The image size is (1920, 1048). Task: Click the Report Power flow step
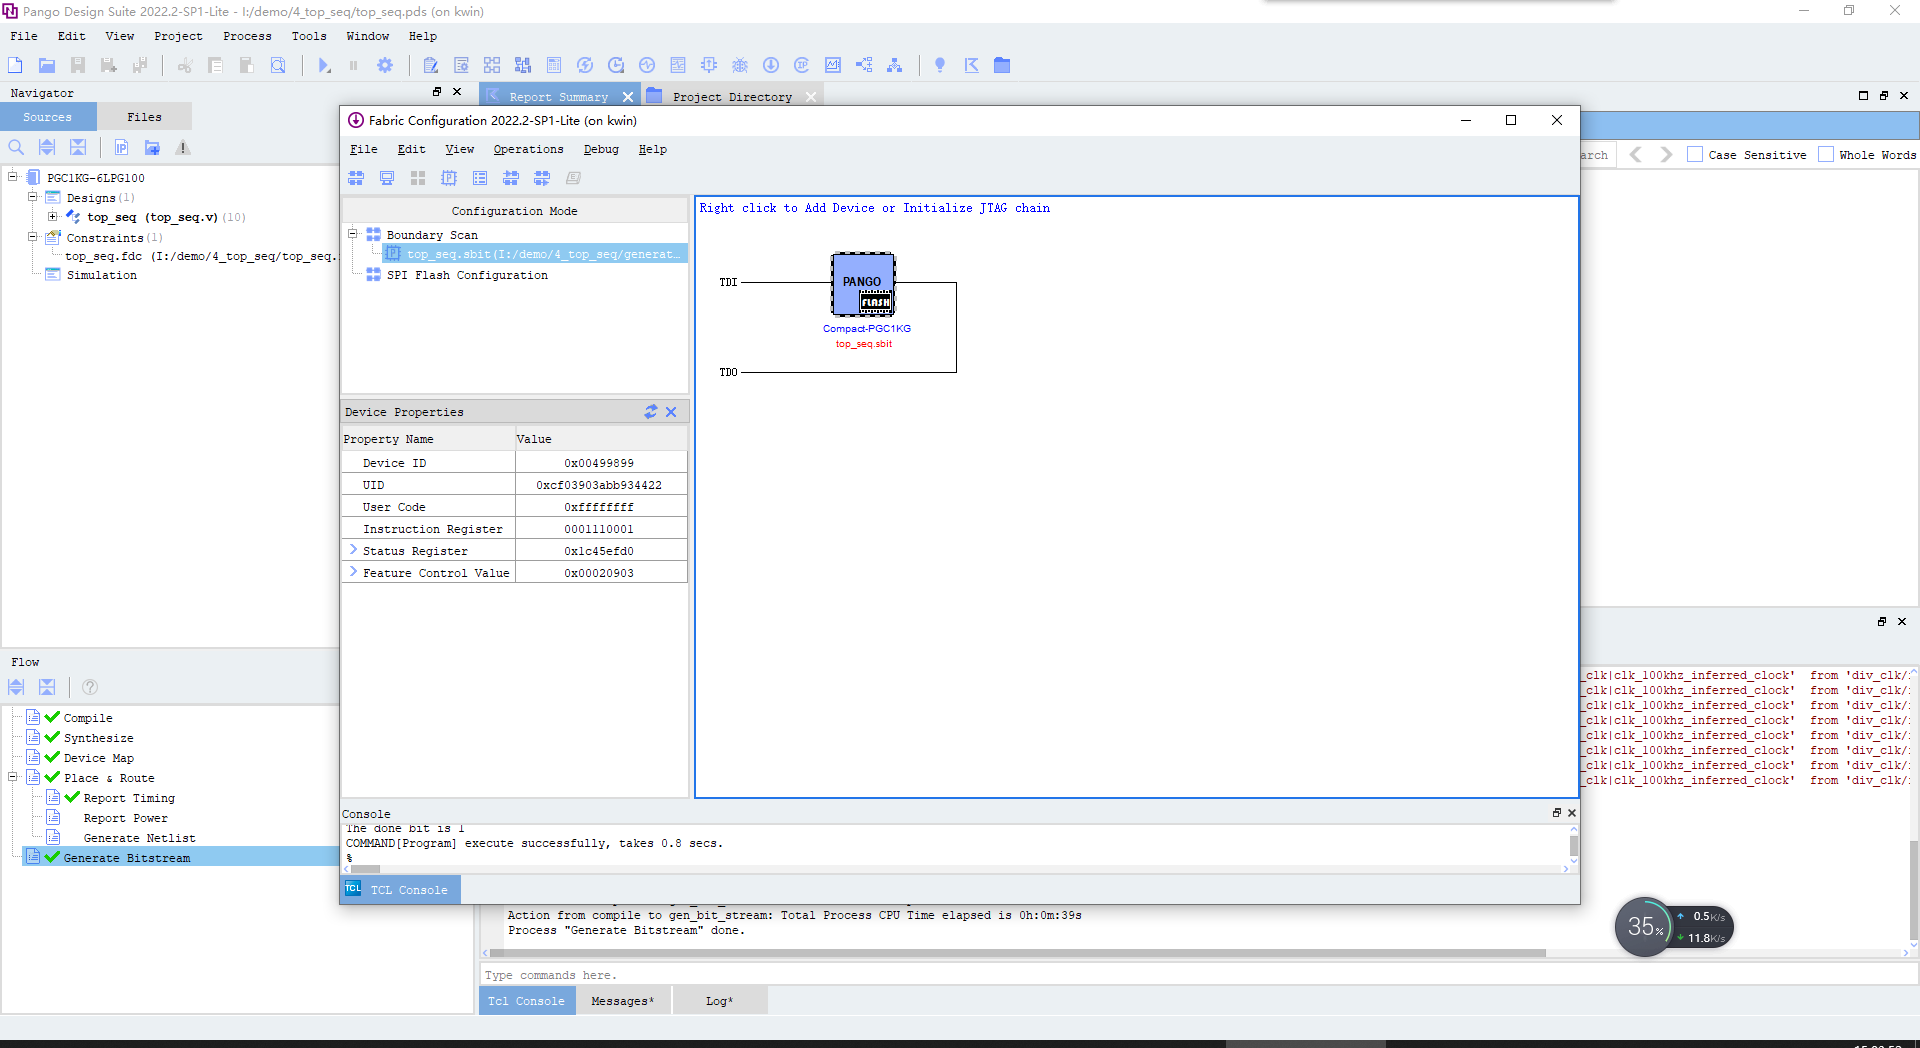(x=125, y=818)
